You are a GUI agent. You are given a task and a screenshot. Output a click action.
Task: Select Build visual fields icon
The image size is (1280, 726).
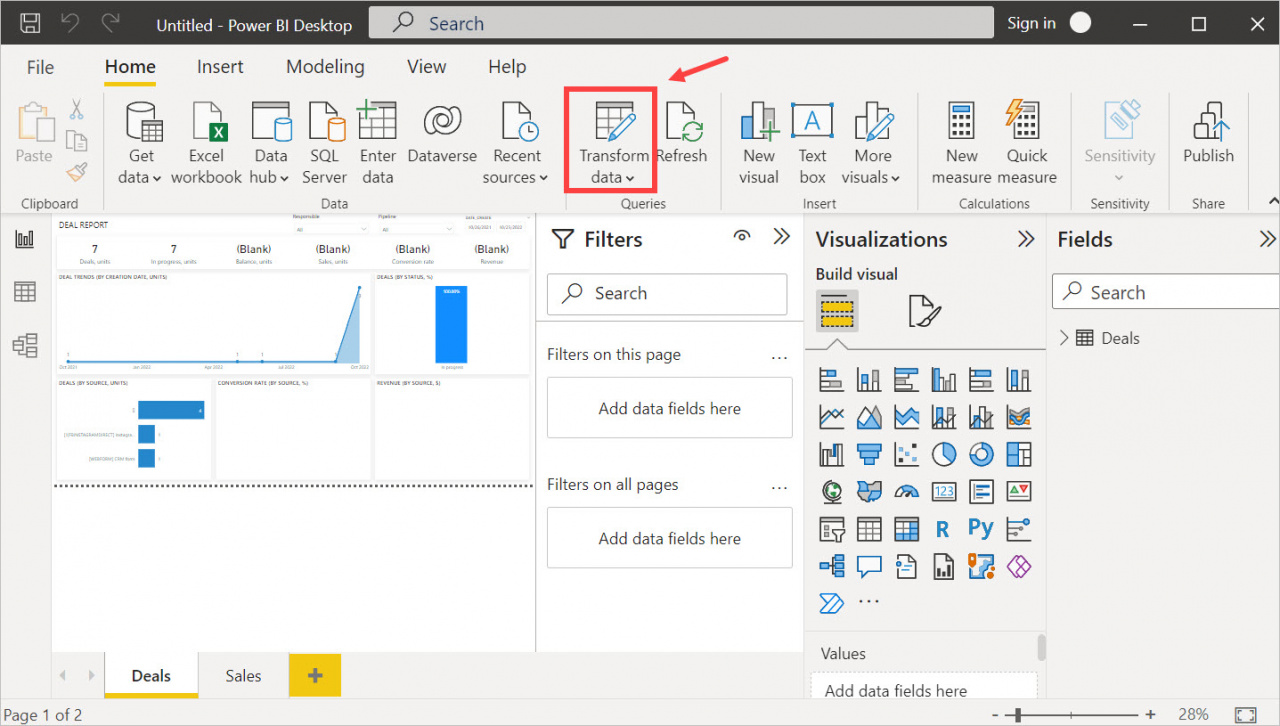[x=837, y=311]
